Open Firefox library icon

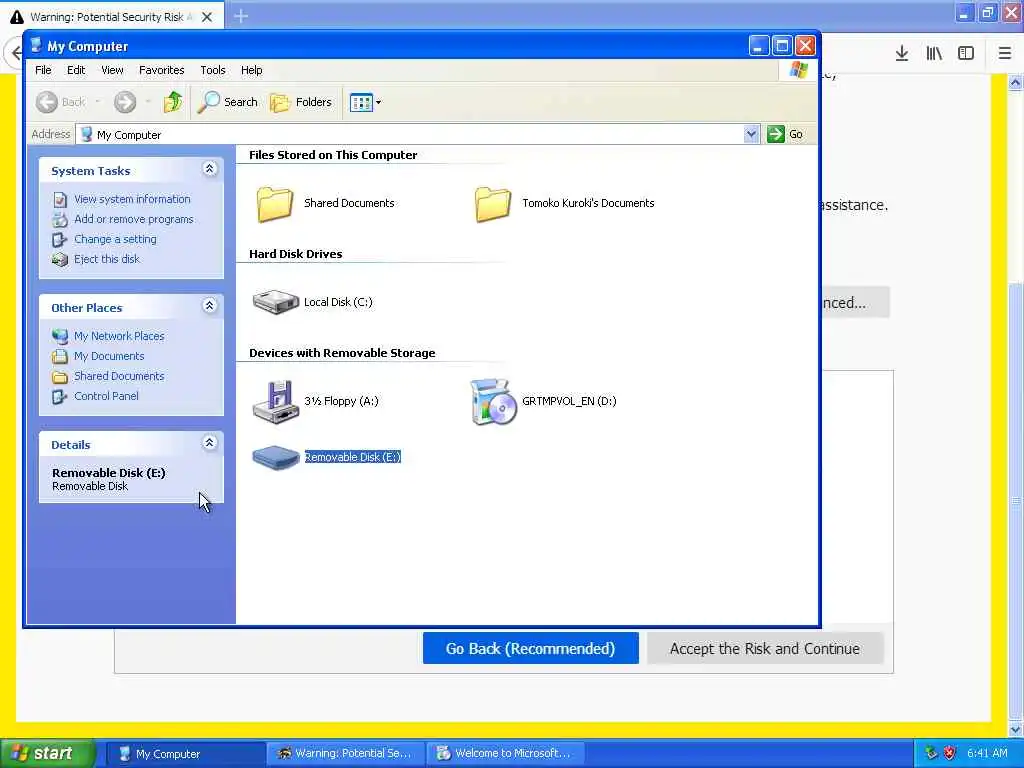coord(934,54)
